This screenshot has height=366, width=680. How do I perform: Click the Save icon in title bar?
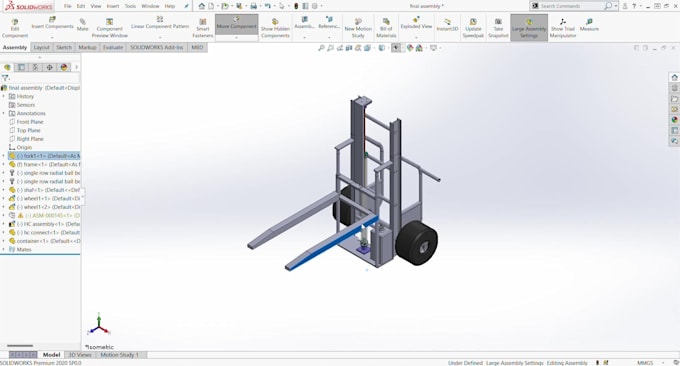coord(239,6)
